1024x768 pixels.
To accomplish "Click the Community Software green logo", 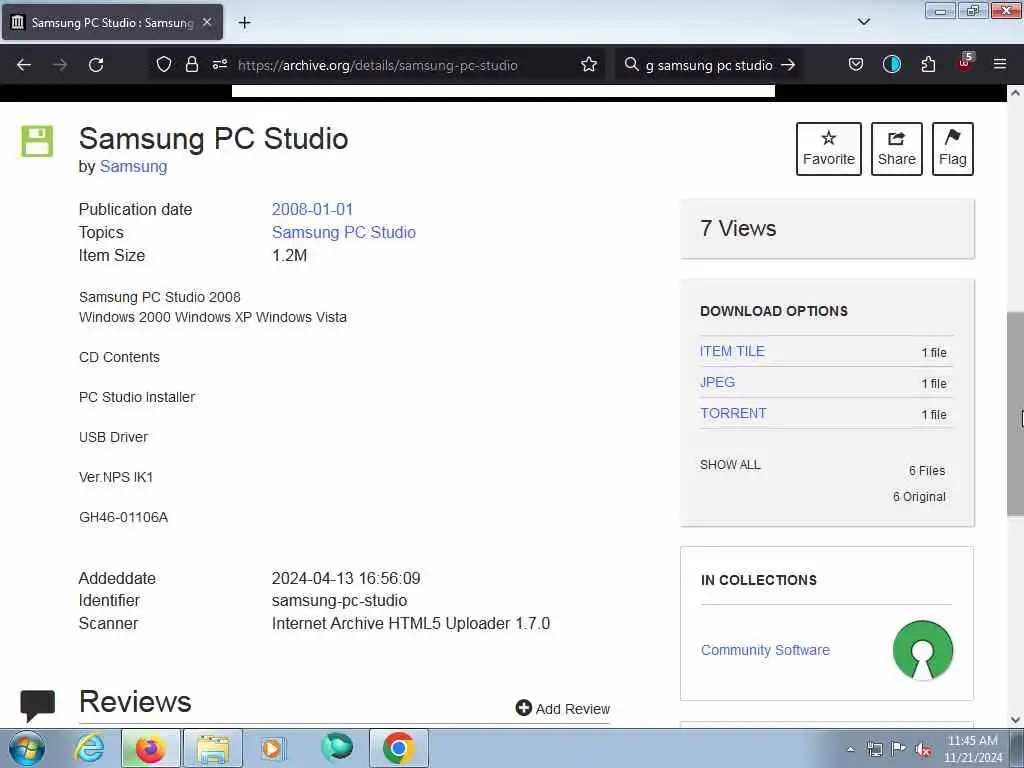I will point(922,650).
